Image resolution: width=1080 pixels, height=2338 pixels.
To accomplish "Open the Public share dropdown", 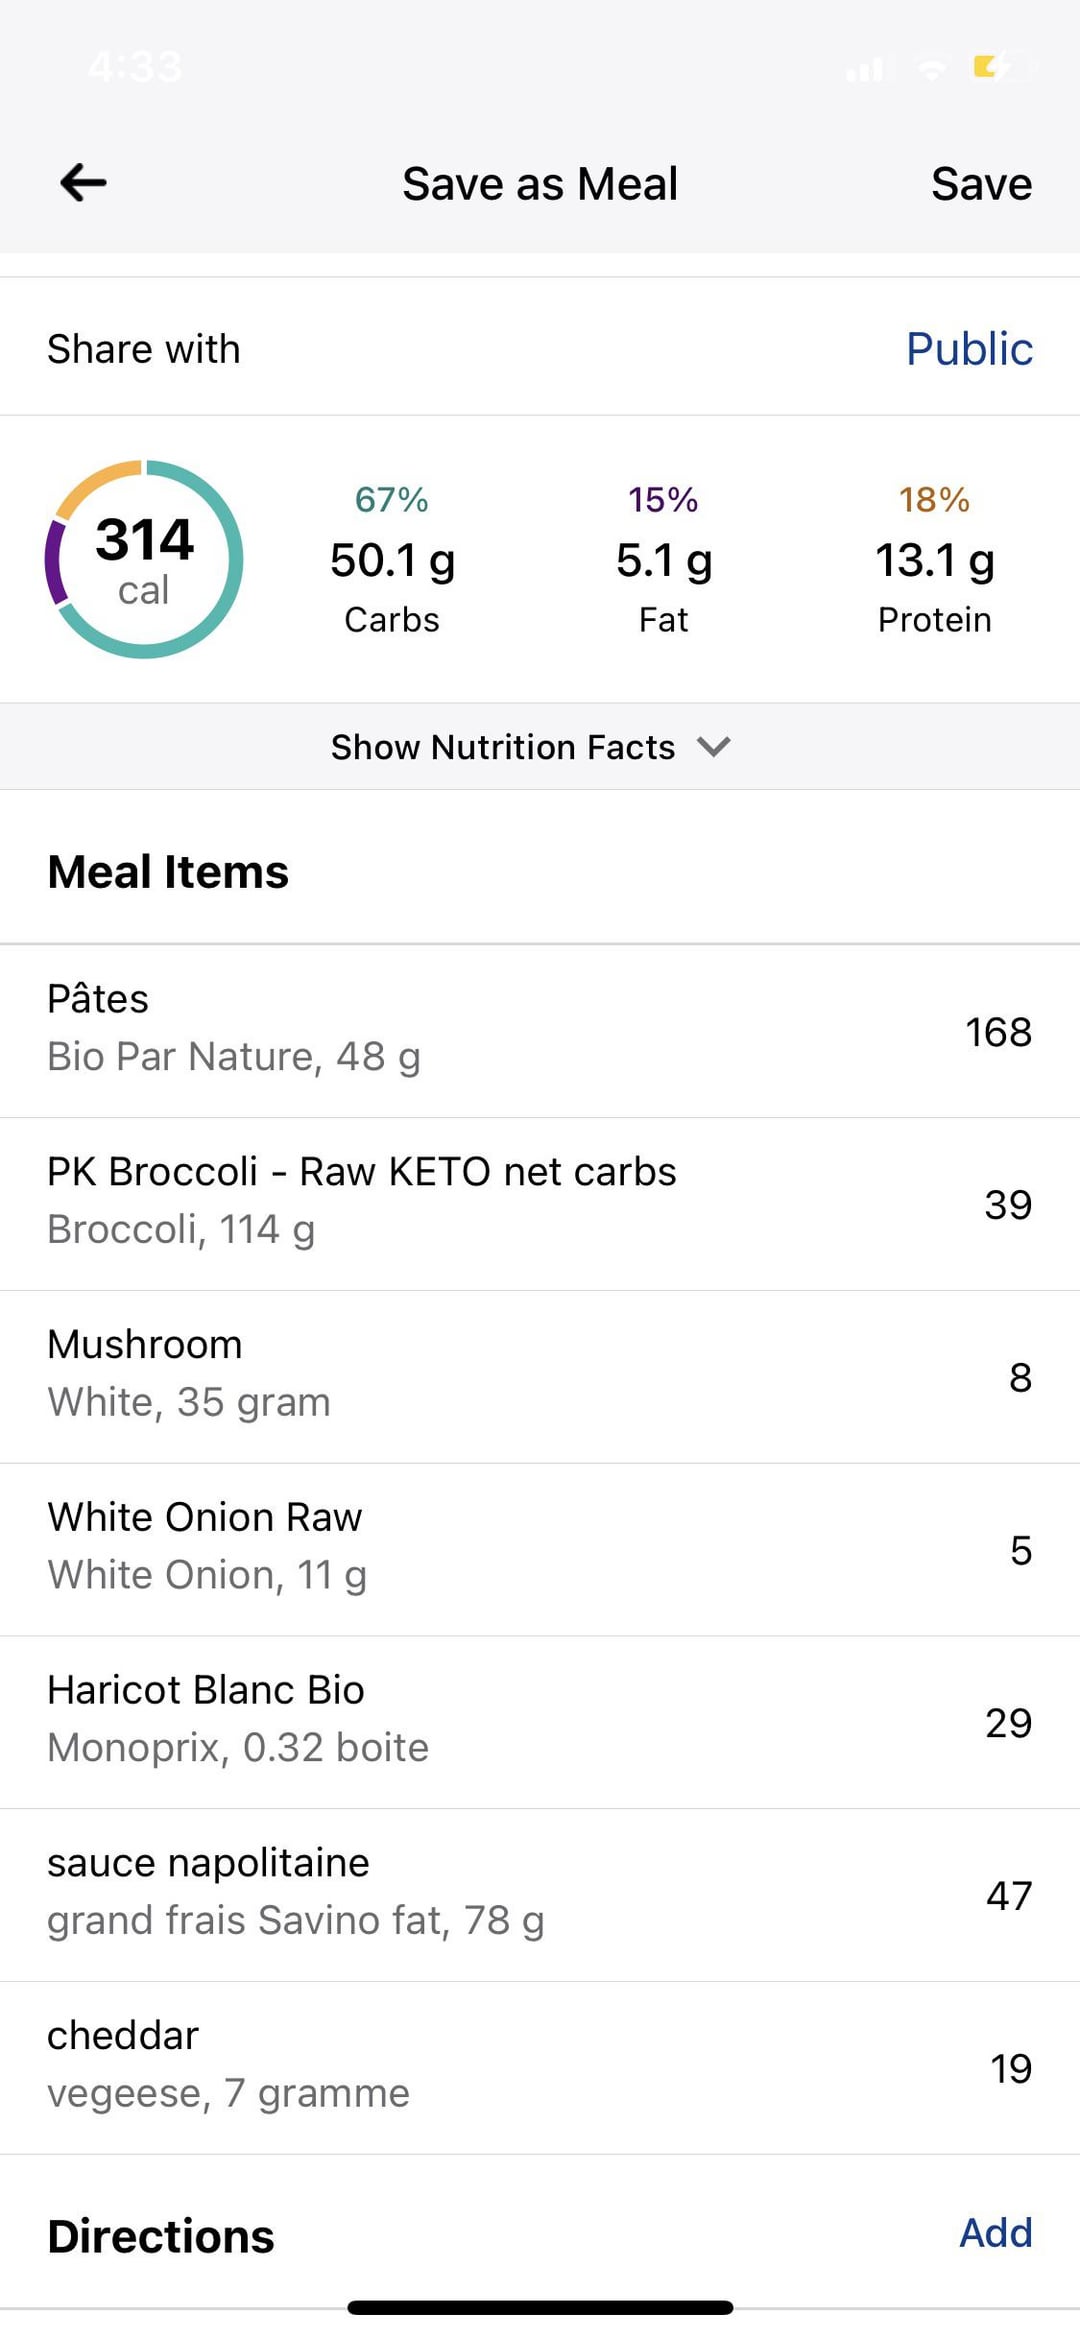I will pyautogui.click(x=968, y=349).
